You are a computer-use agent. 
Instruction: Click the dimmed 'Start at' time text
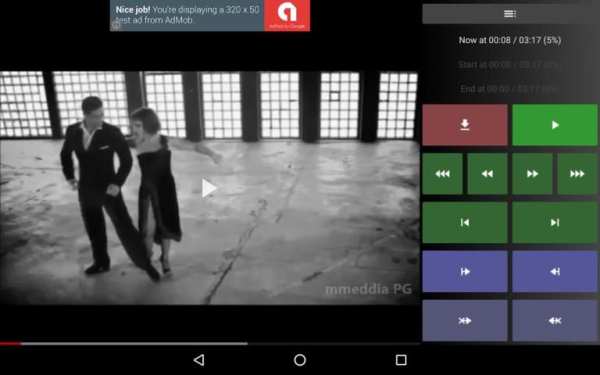click(510, 65)
